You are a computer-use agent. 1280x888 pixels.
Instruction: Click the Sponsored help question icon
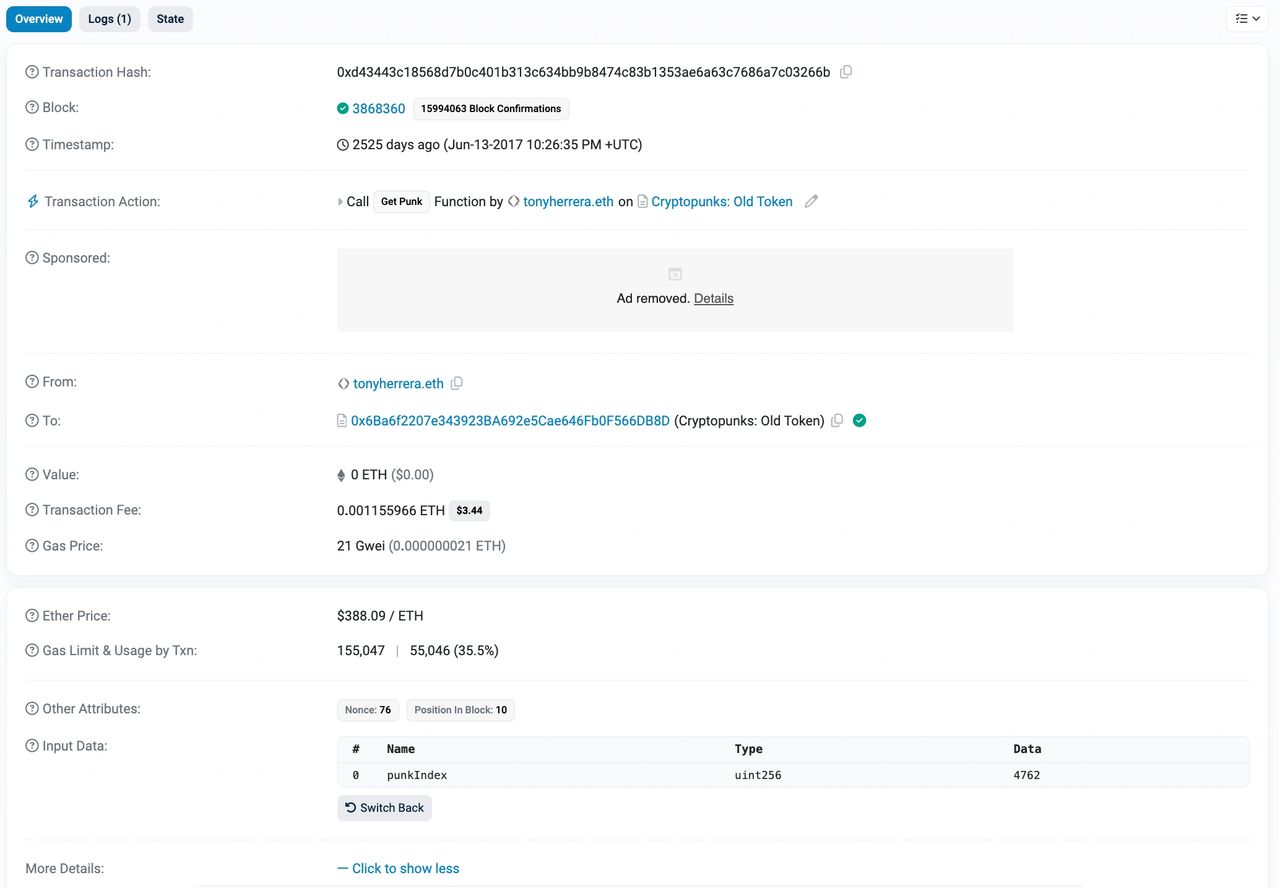[32, 258]
